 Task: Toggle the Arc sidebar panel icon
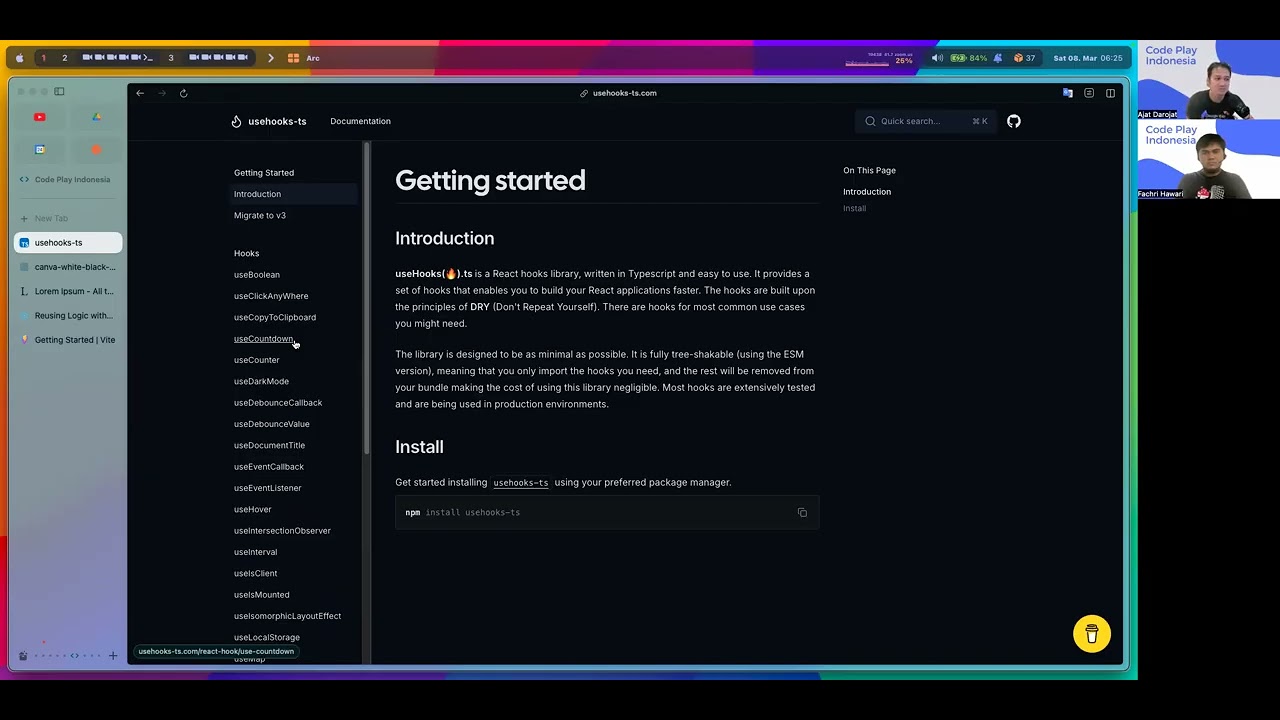click(x=59, y=92)
